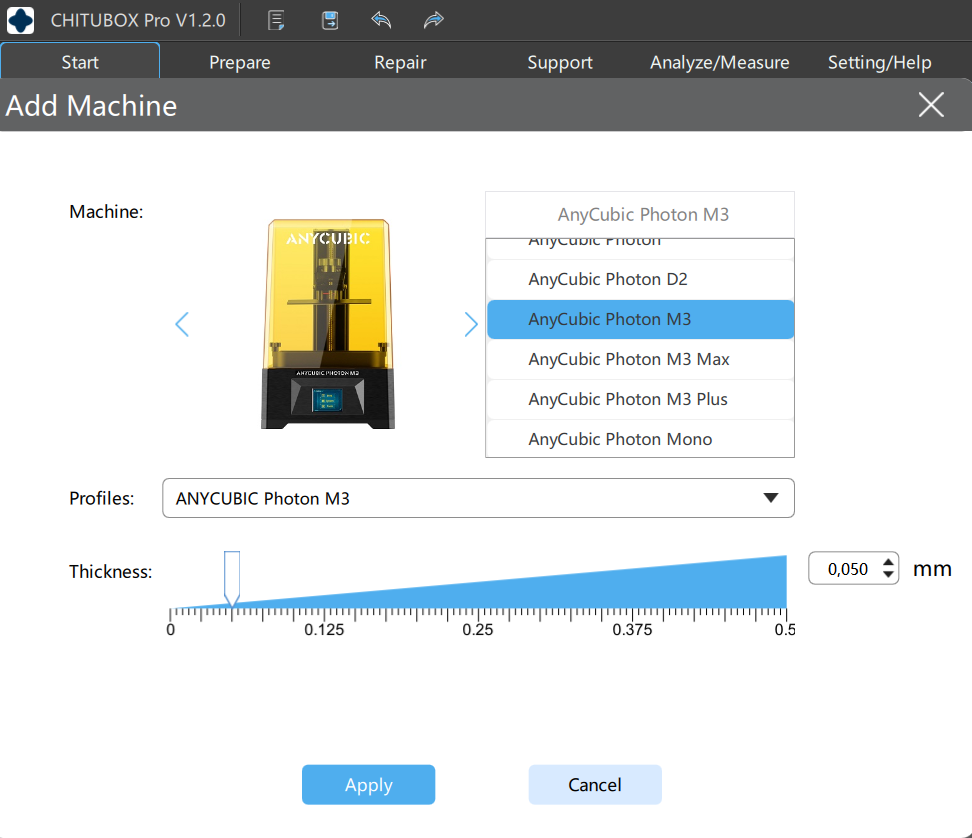This screenshot has width=972, height=838.
Task: Click the save project icon
Action: click(330, 20)
